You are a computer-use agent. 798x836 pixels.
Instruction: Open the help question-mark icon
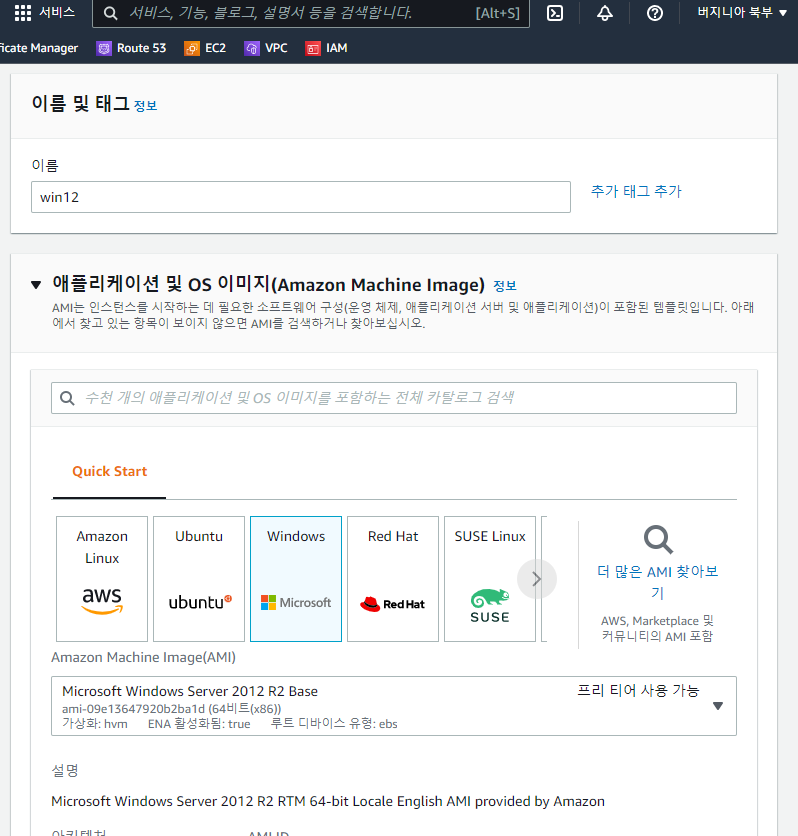(655, 13)
